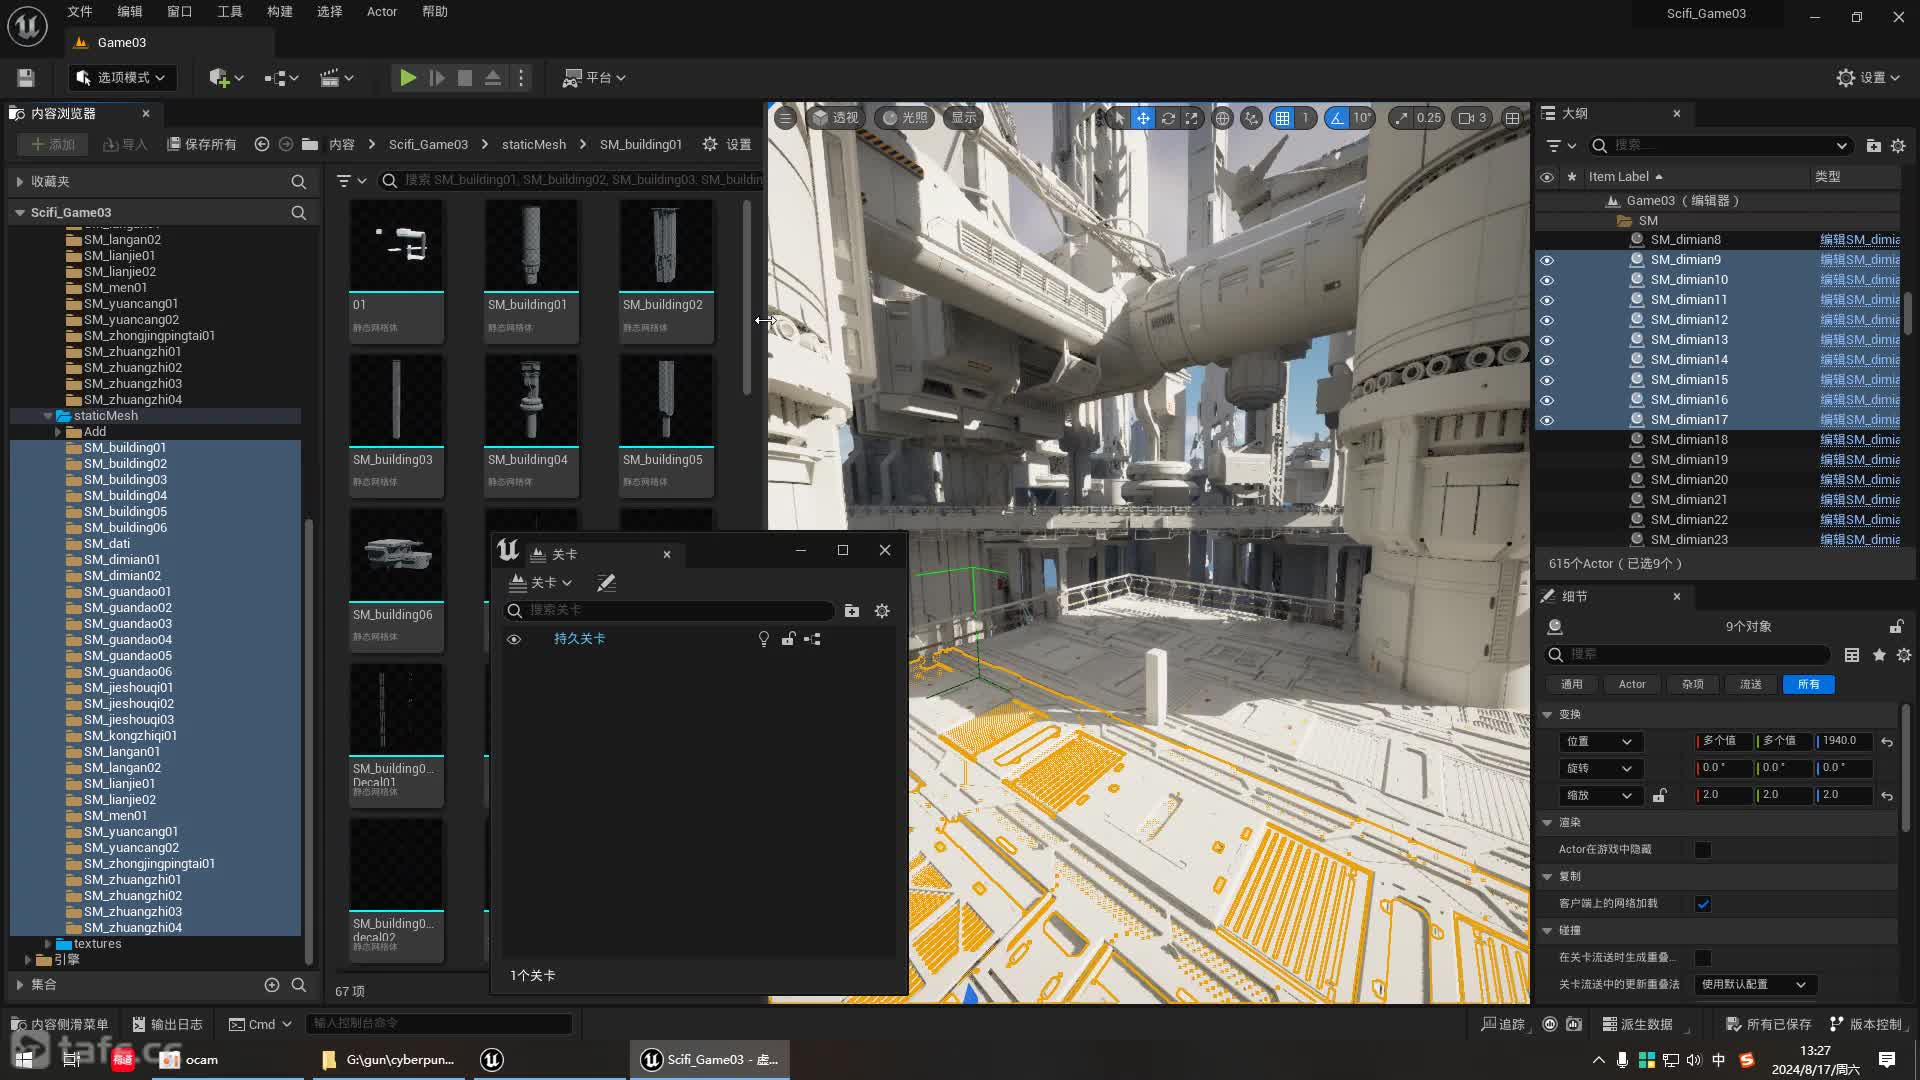Toggle scale snapping icon in viewport
The width and height of the screenshot is (1920, 1080).
pos(1401,118)
